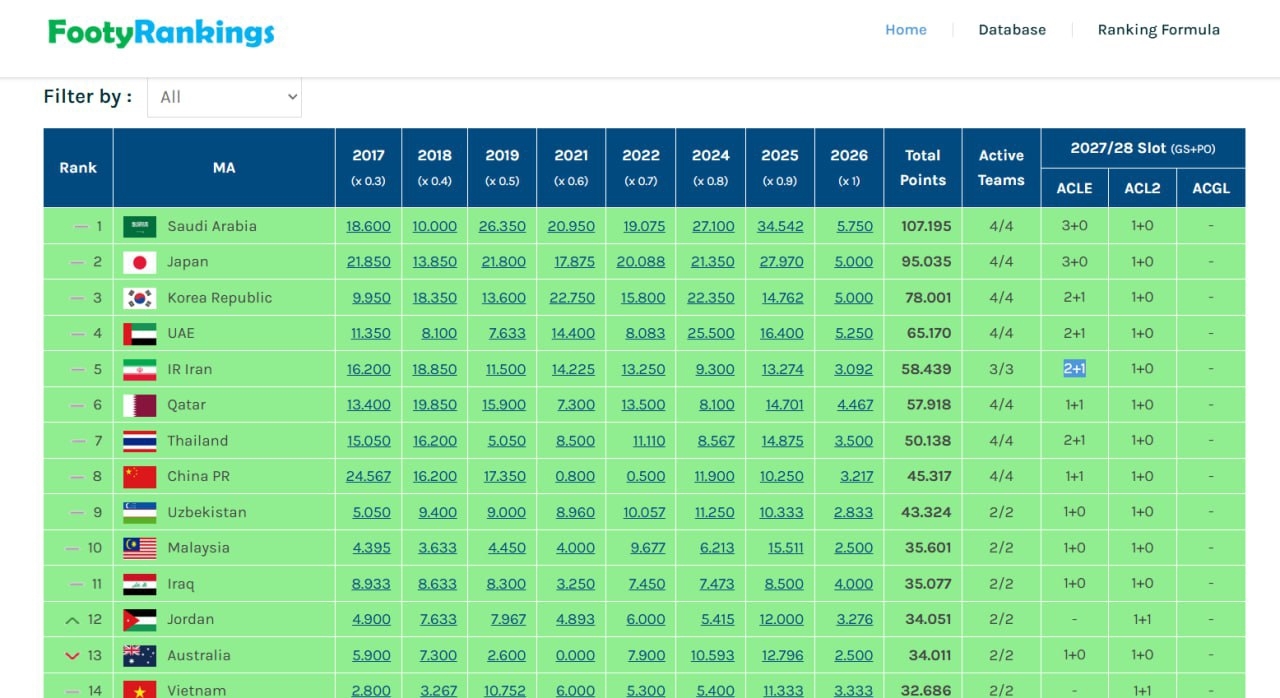Screen dimensions: 1280x698
Task: Open the Filter by dropdown
Action: (224, 97)
